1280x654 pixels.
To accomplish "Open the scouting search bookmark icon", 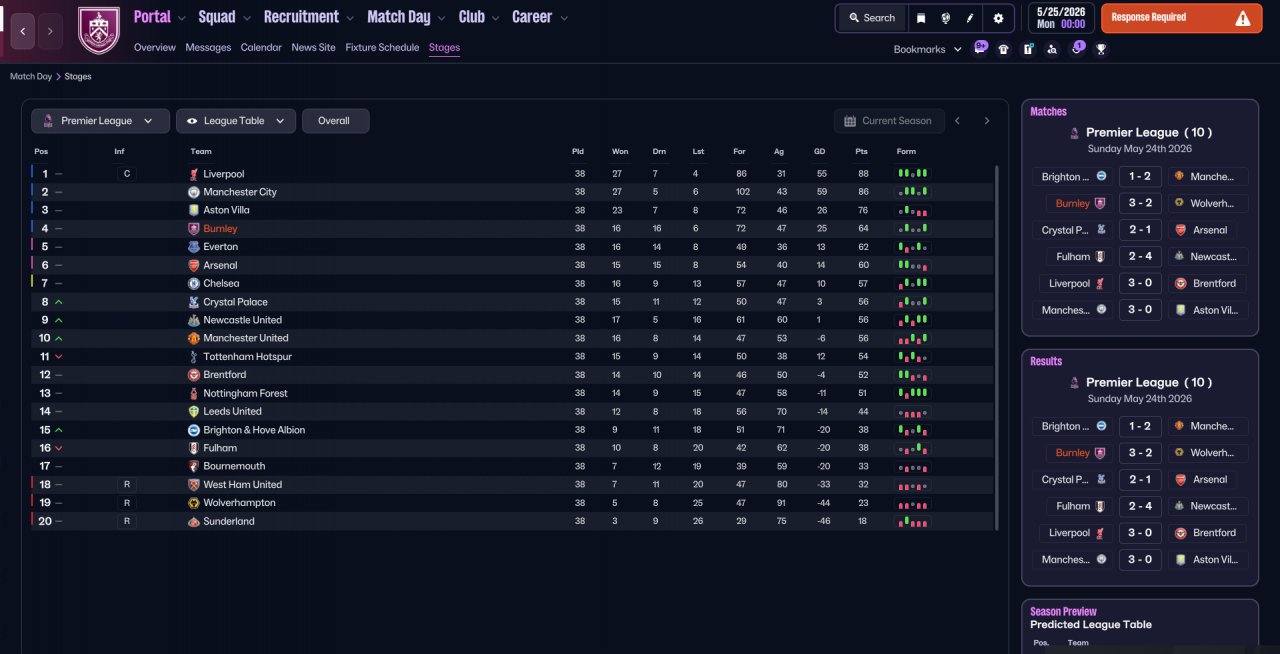I will 1052,49.
